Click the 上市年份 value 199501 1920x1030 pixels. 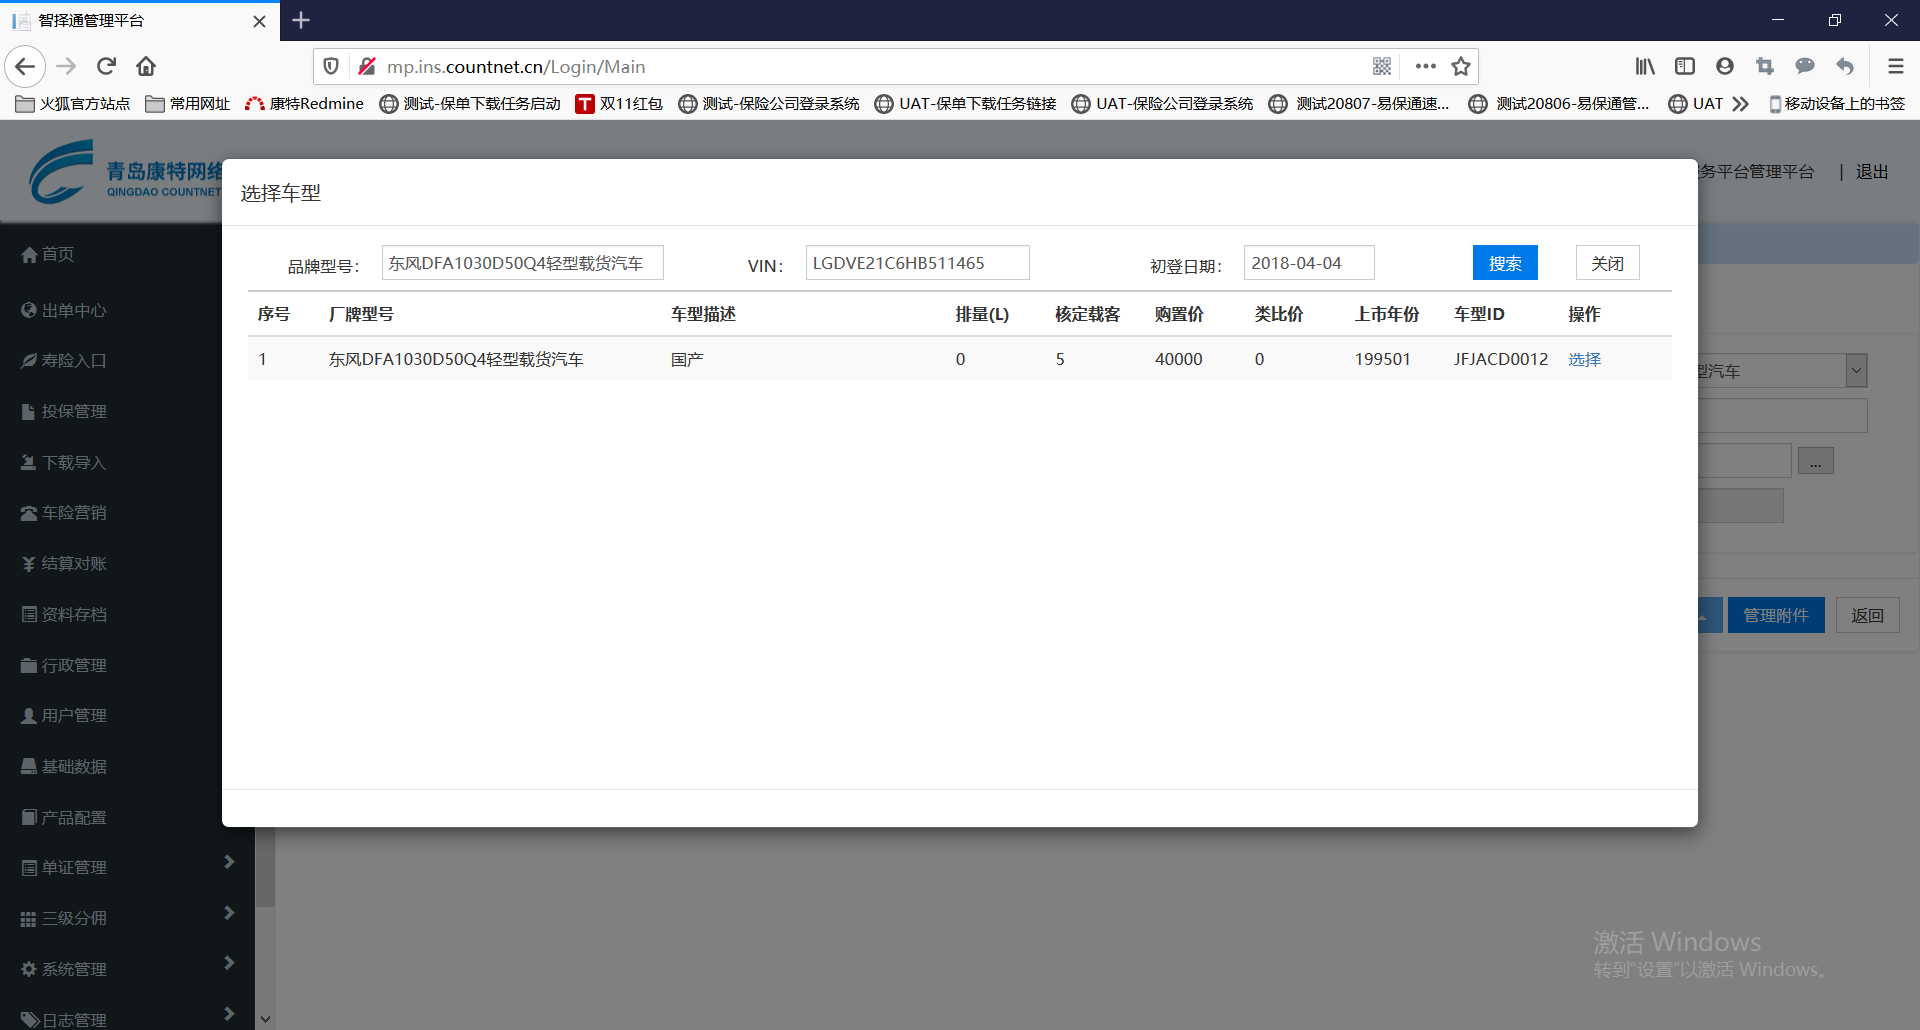[1383, 359]
